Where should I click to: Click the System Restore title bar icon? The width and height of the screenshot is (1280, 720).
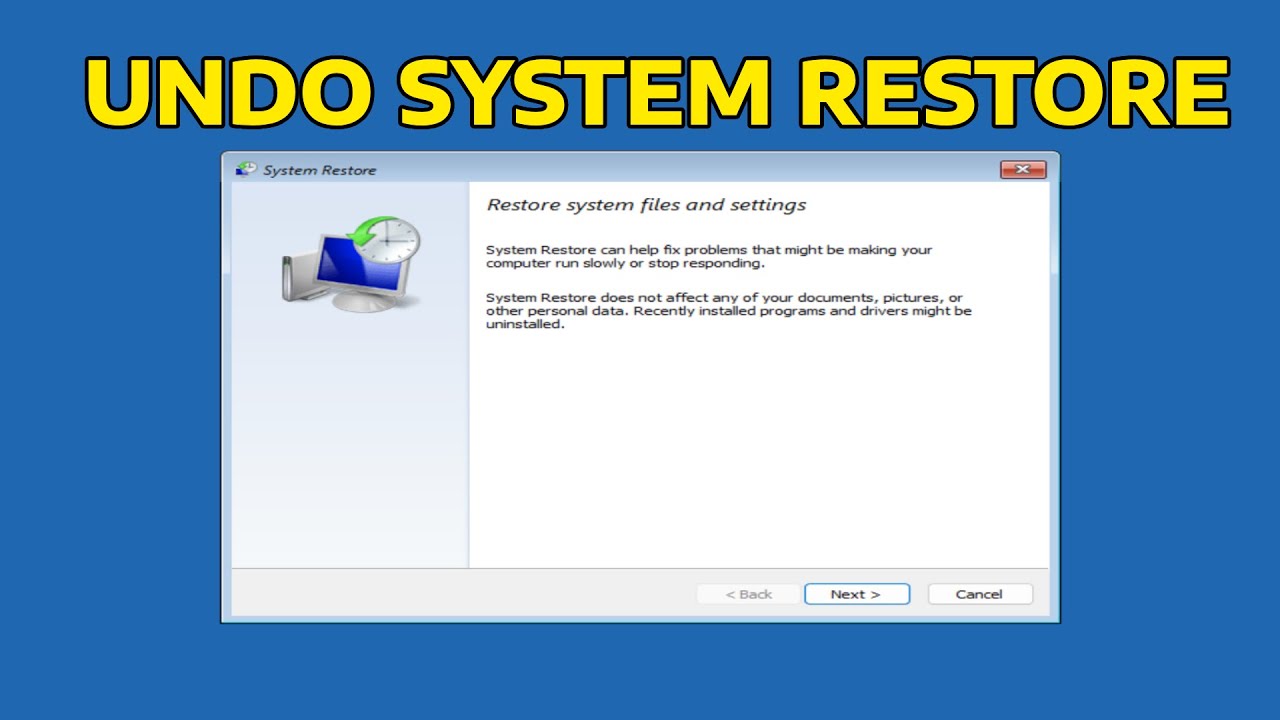point(245,170)
